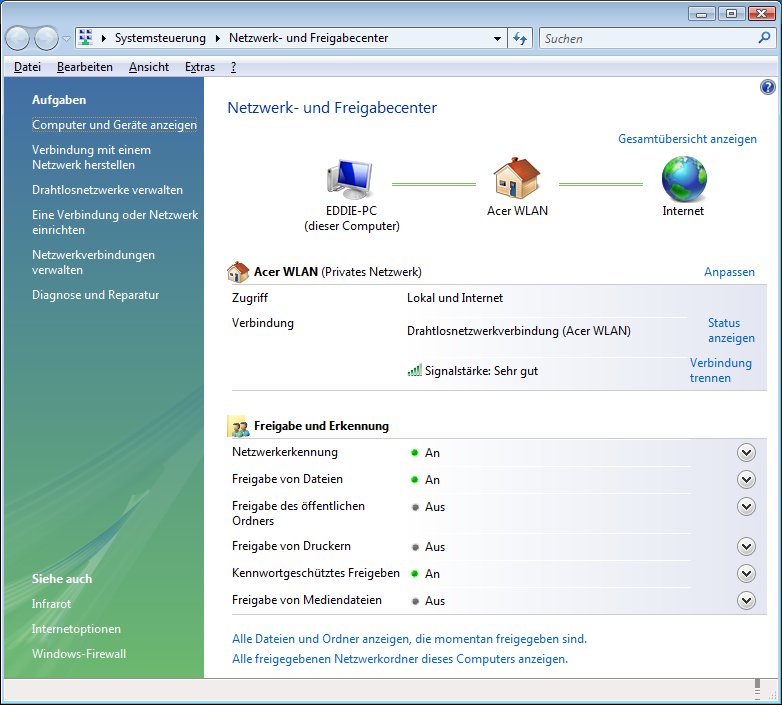Open Windows-Firewall from Siehe auch

[79, 654]
